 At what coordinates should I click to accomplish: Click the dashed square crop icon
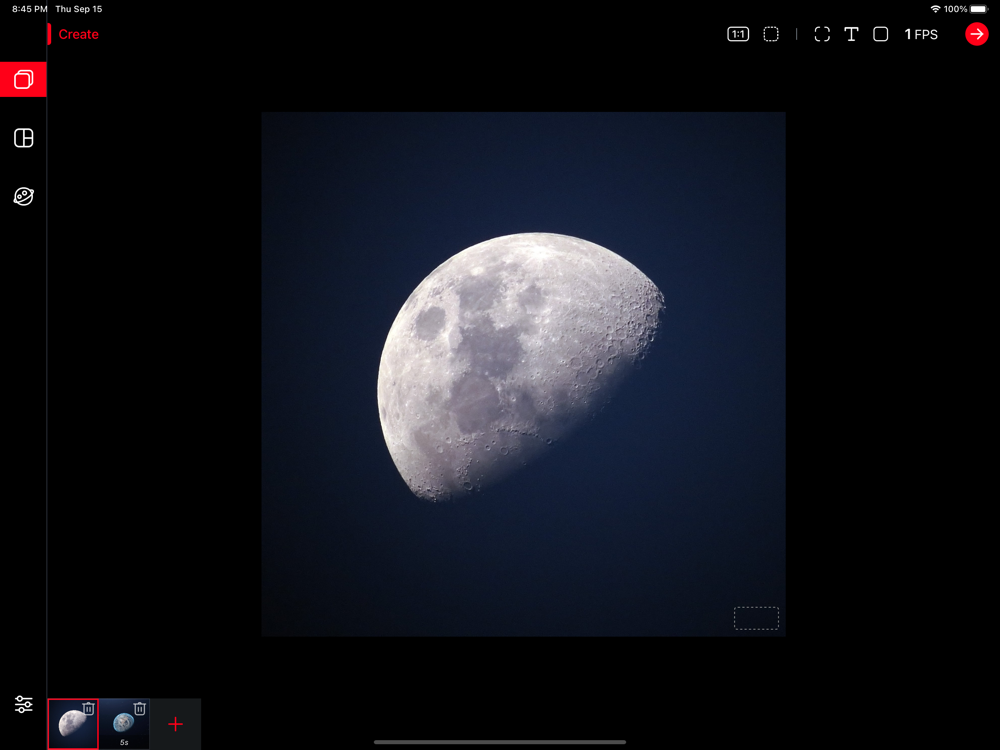pyautogui.click(x=771, y=34)
